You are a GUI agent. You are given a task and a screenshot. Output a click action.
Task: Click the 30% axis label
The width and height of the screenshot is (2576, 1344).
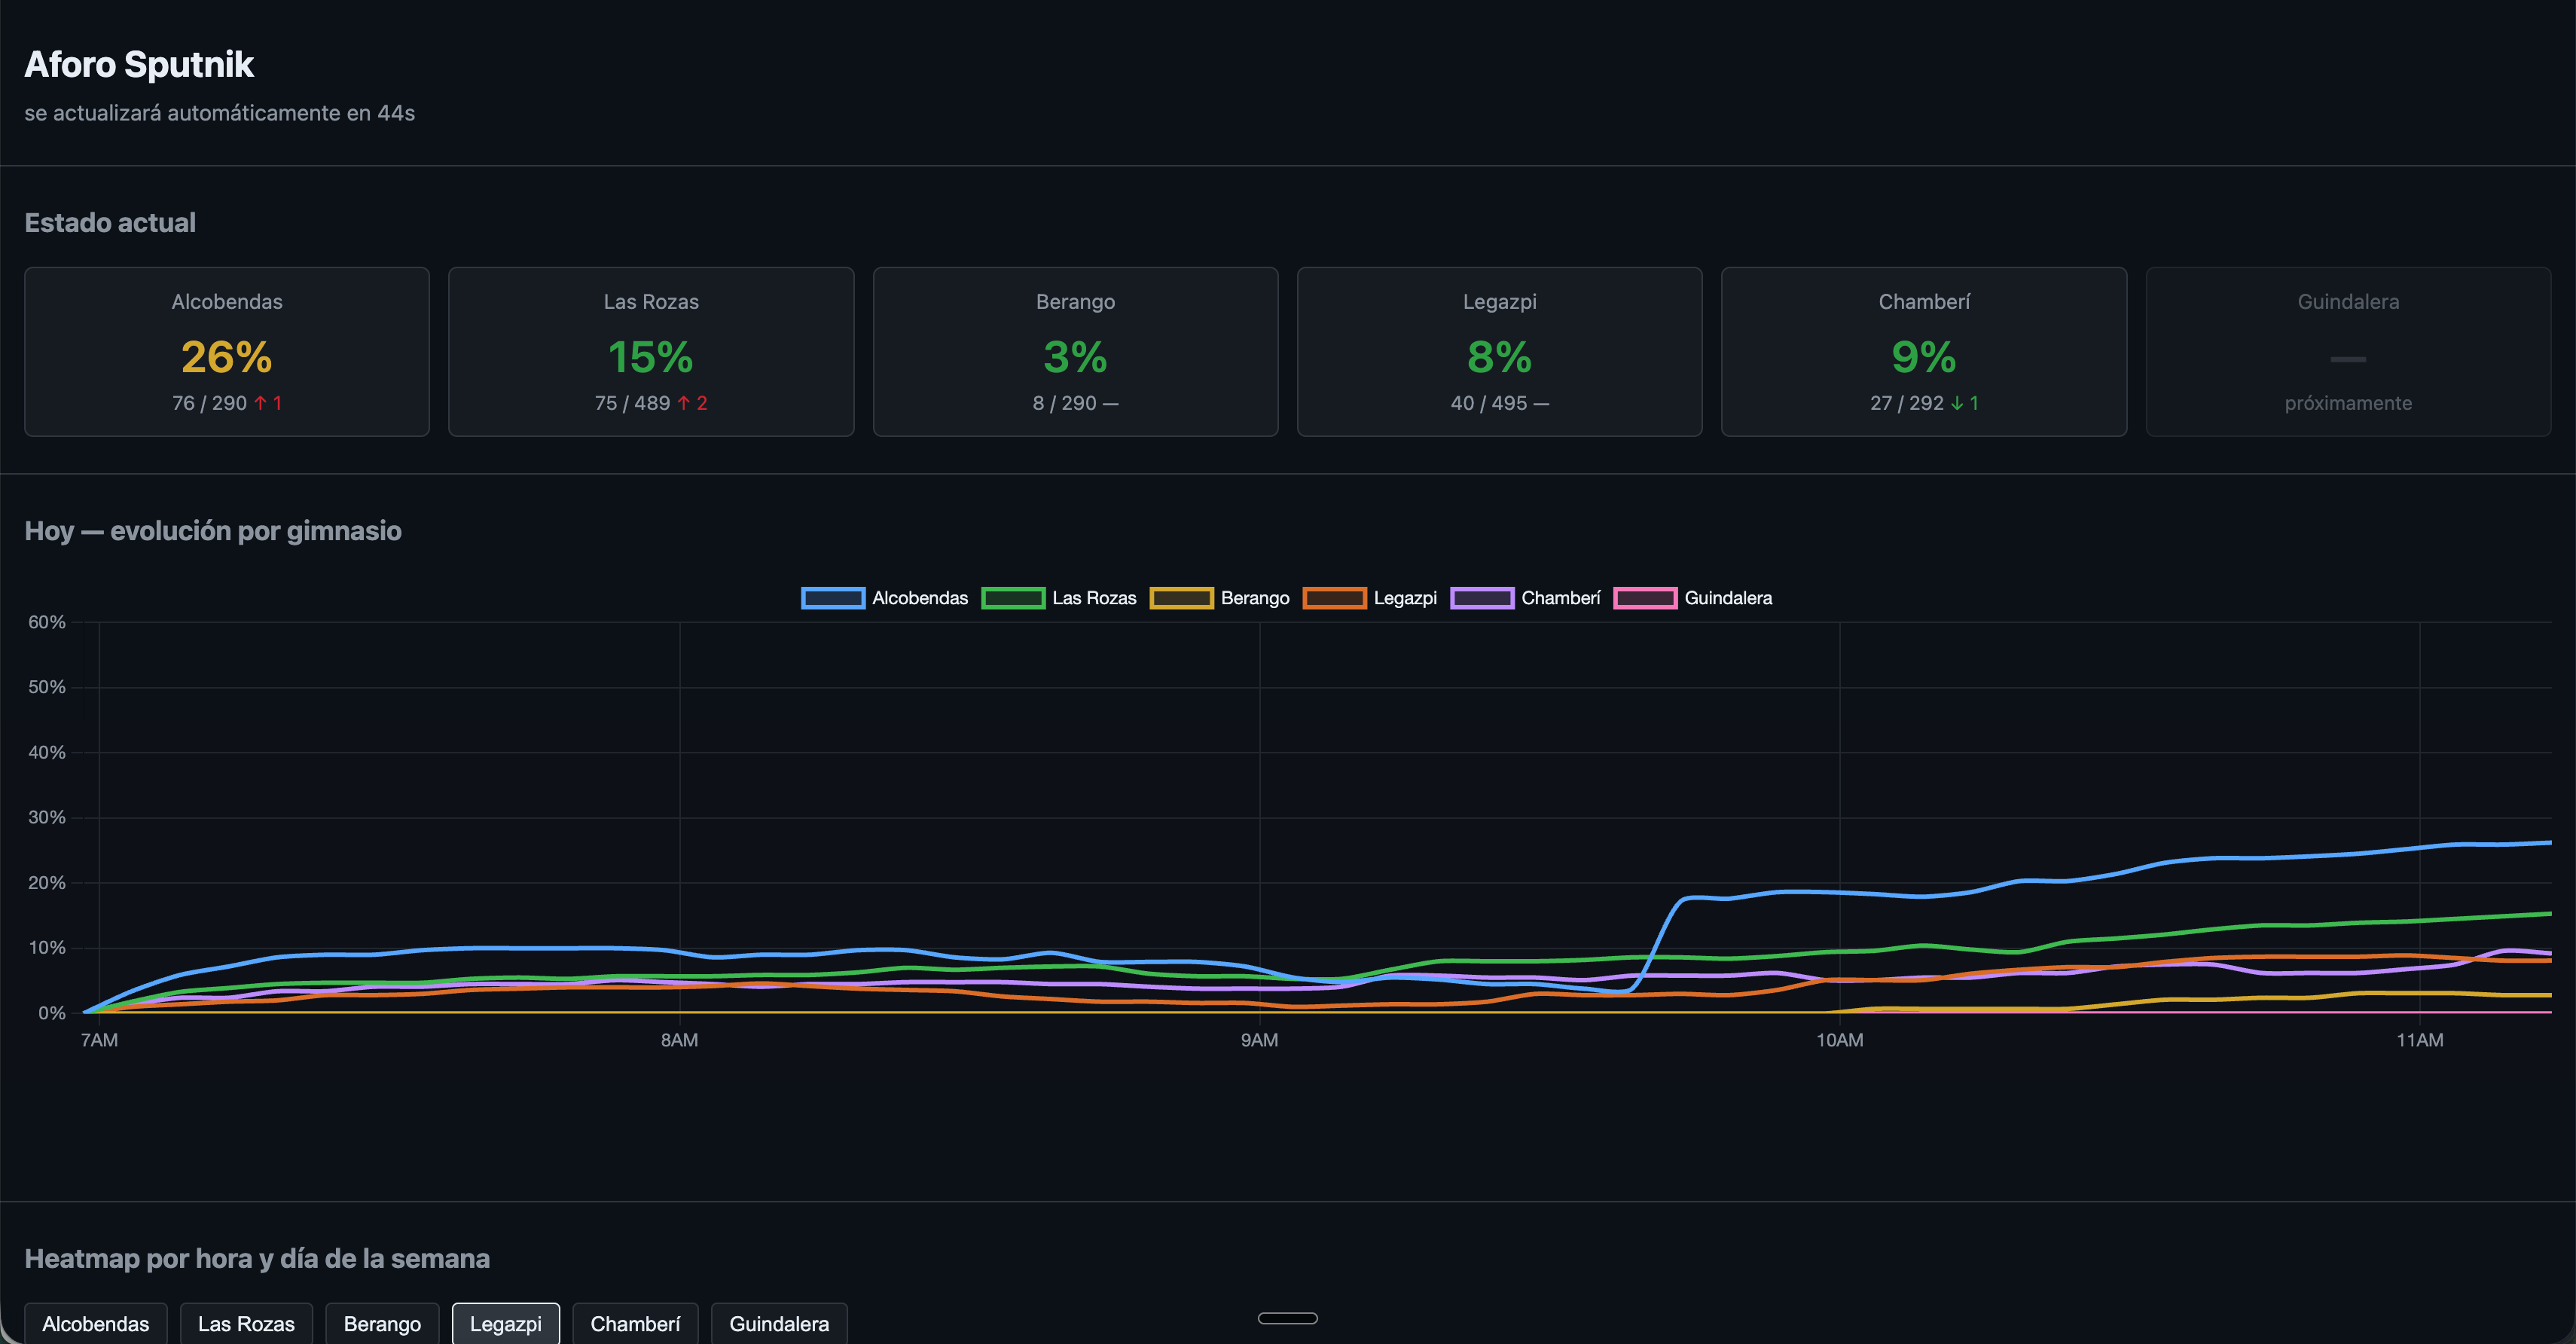click(x=47, y=817)
